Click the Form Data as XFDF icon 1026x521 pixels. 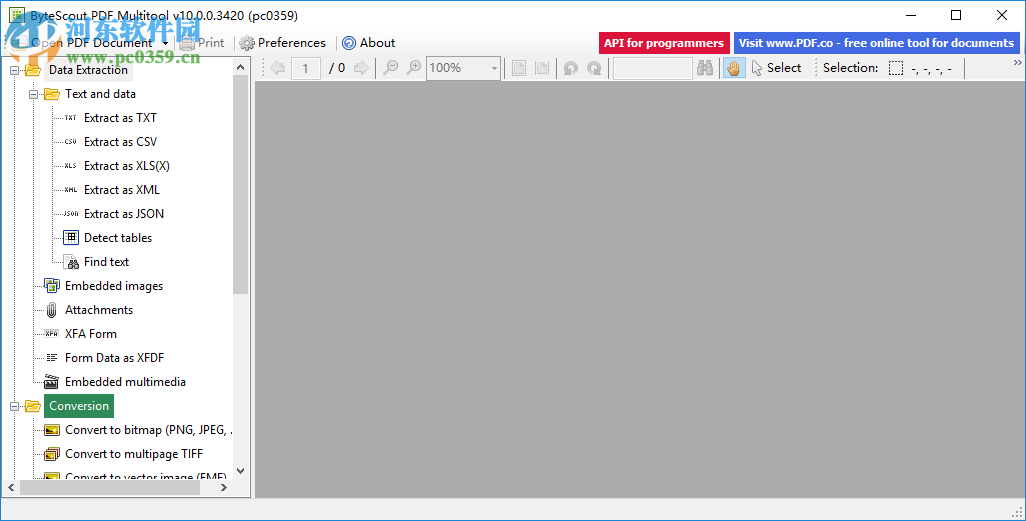tap(52, 358)
